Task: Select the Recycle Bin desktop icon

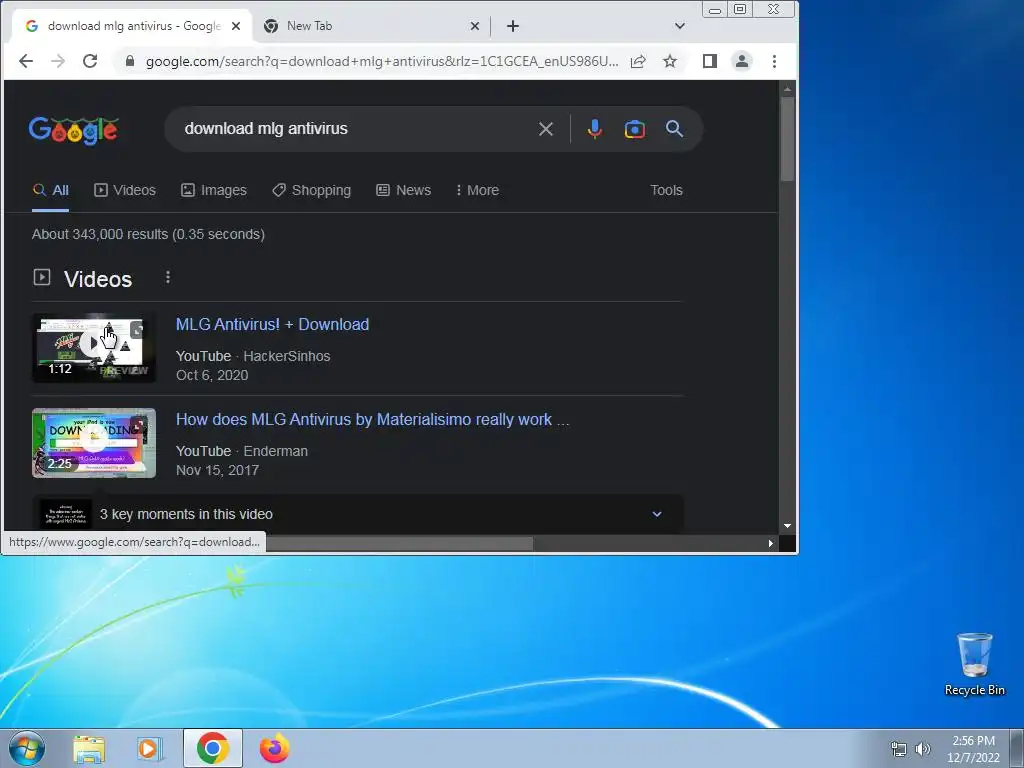Action: [974, 665]
